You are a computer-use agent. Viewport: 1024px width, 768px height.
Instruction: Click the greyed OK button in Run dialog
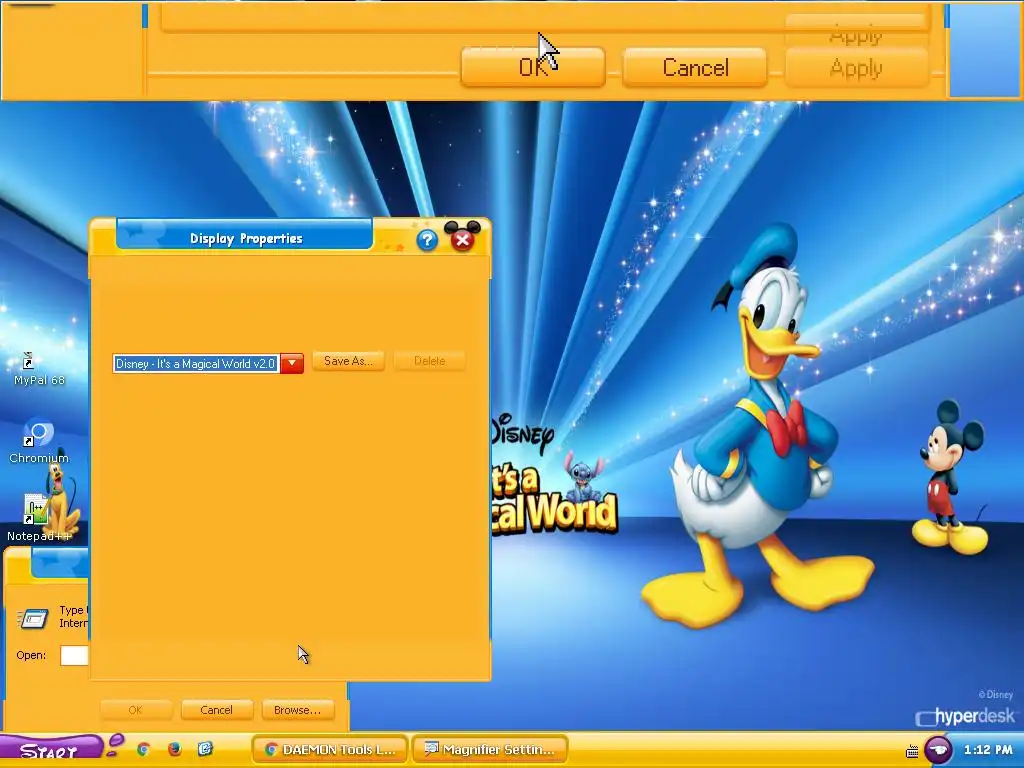136,710
